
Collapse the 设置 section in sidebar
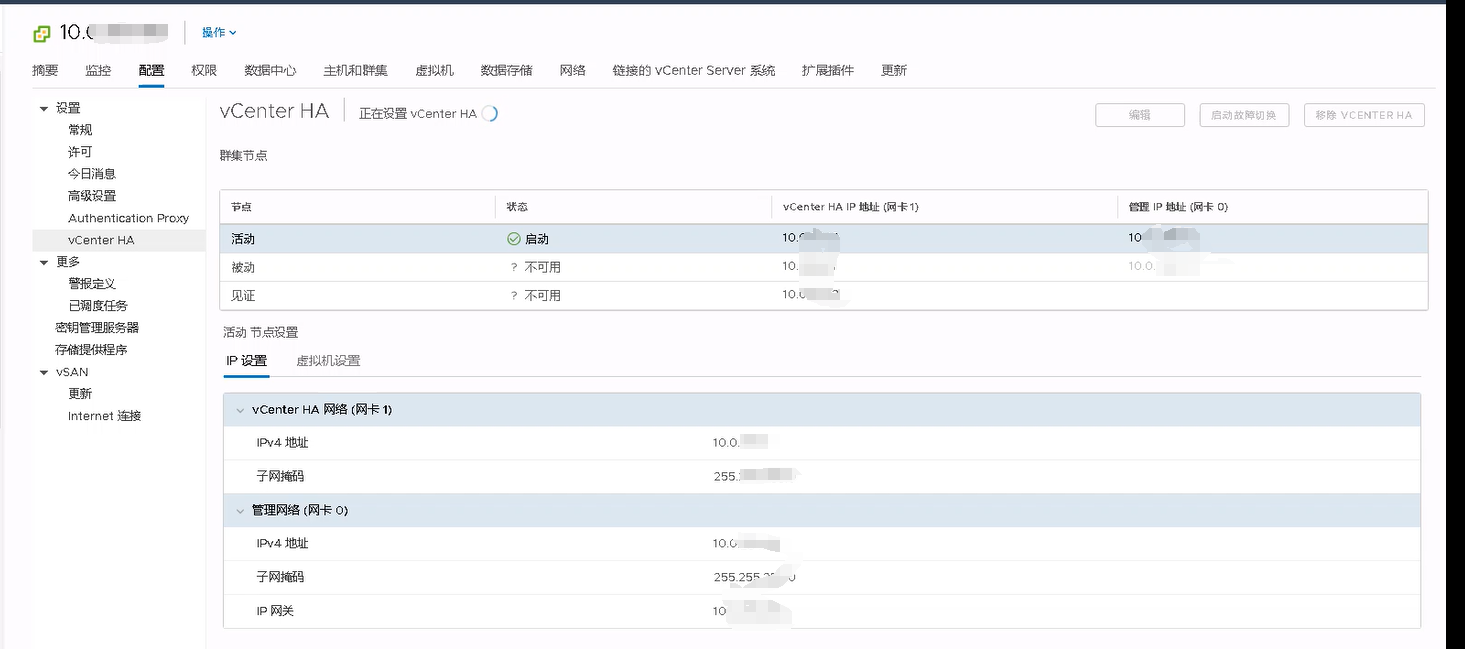tap(44, 107)
